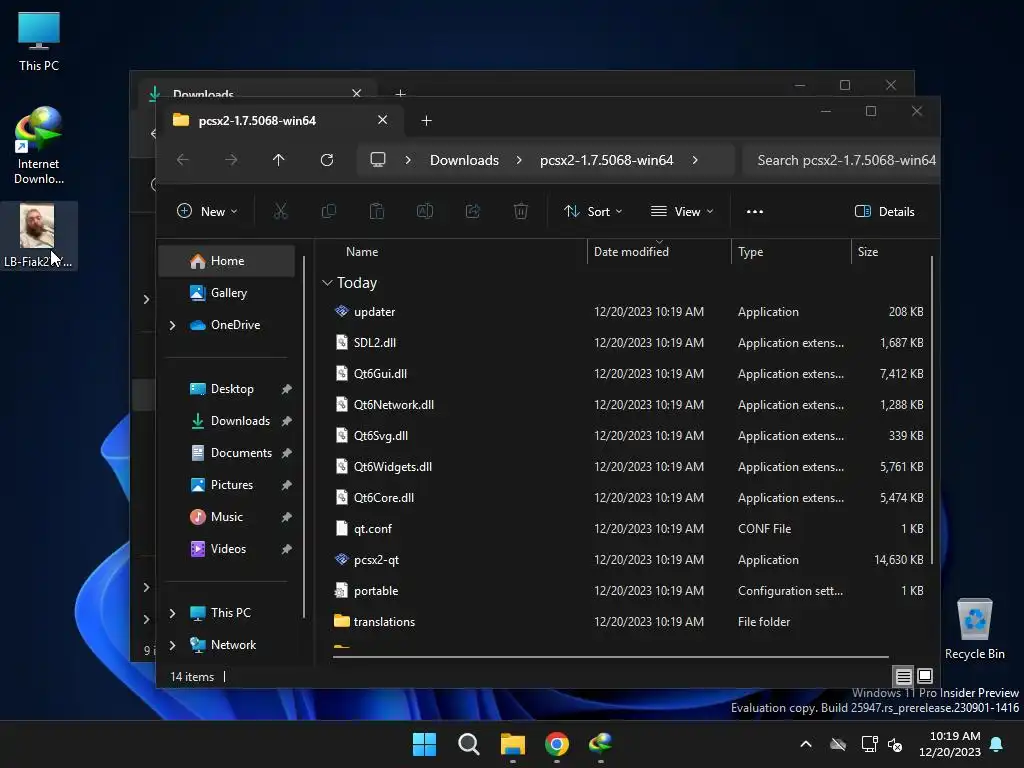The width and height of the screenshot is (1024, 768).
Task: Click the Rename icon in toolbar
Action: point(424,211)
